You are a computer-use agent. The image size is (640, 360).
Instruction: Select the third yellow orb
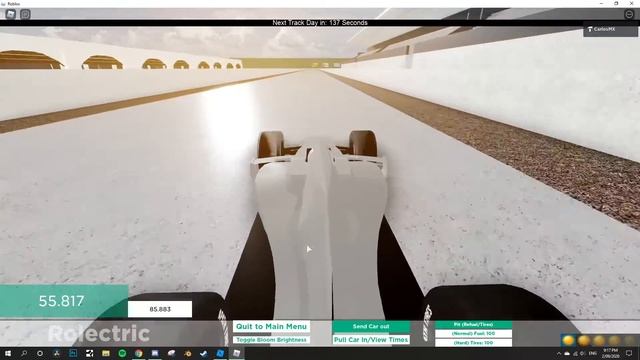(x=599, y=340)
